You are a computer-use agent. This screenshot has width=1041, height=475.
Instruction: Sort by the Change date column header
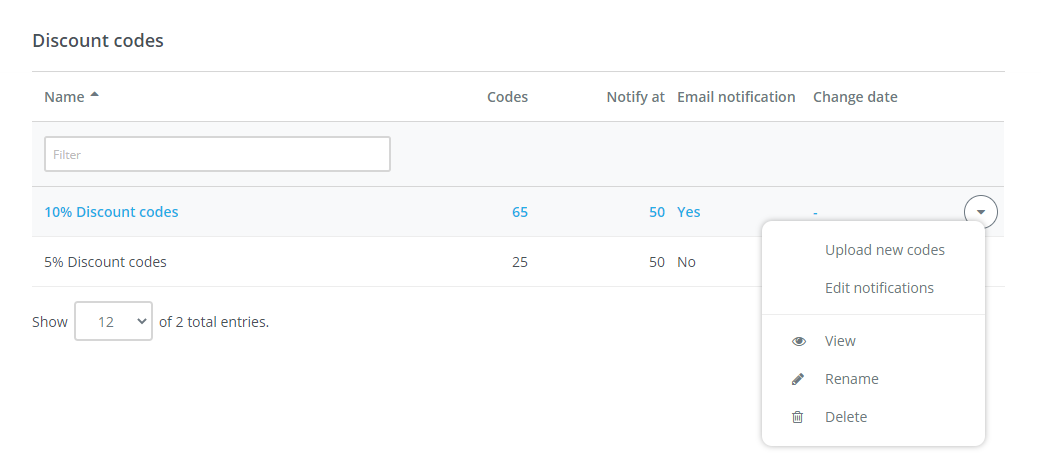pyautogui.click(x=855, y=97)
